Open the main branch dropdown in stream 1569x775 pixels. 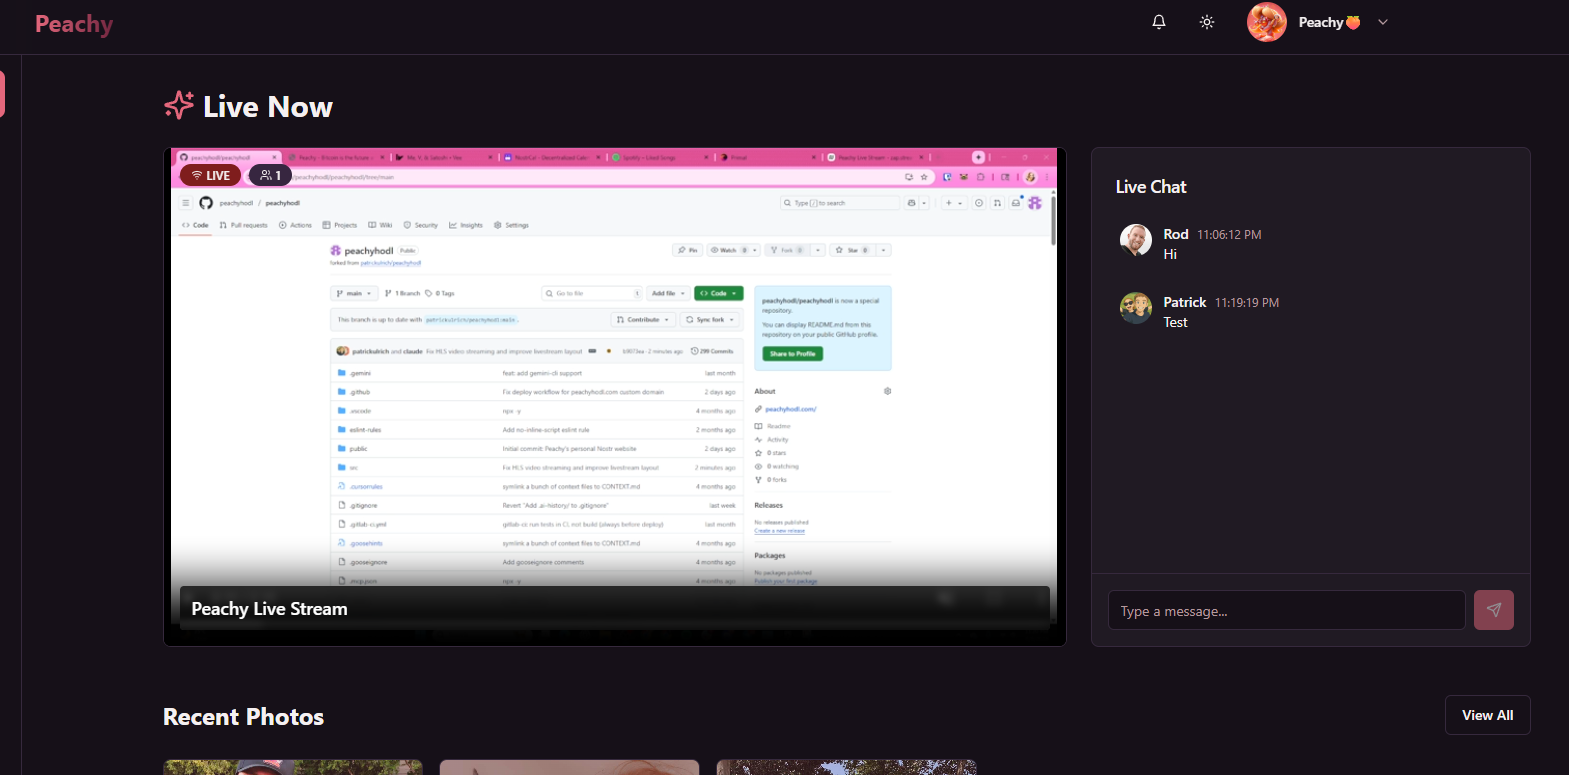coord(354,293)
